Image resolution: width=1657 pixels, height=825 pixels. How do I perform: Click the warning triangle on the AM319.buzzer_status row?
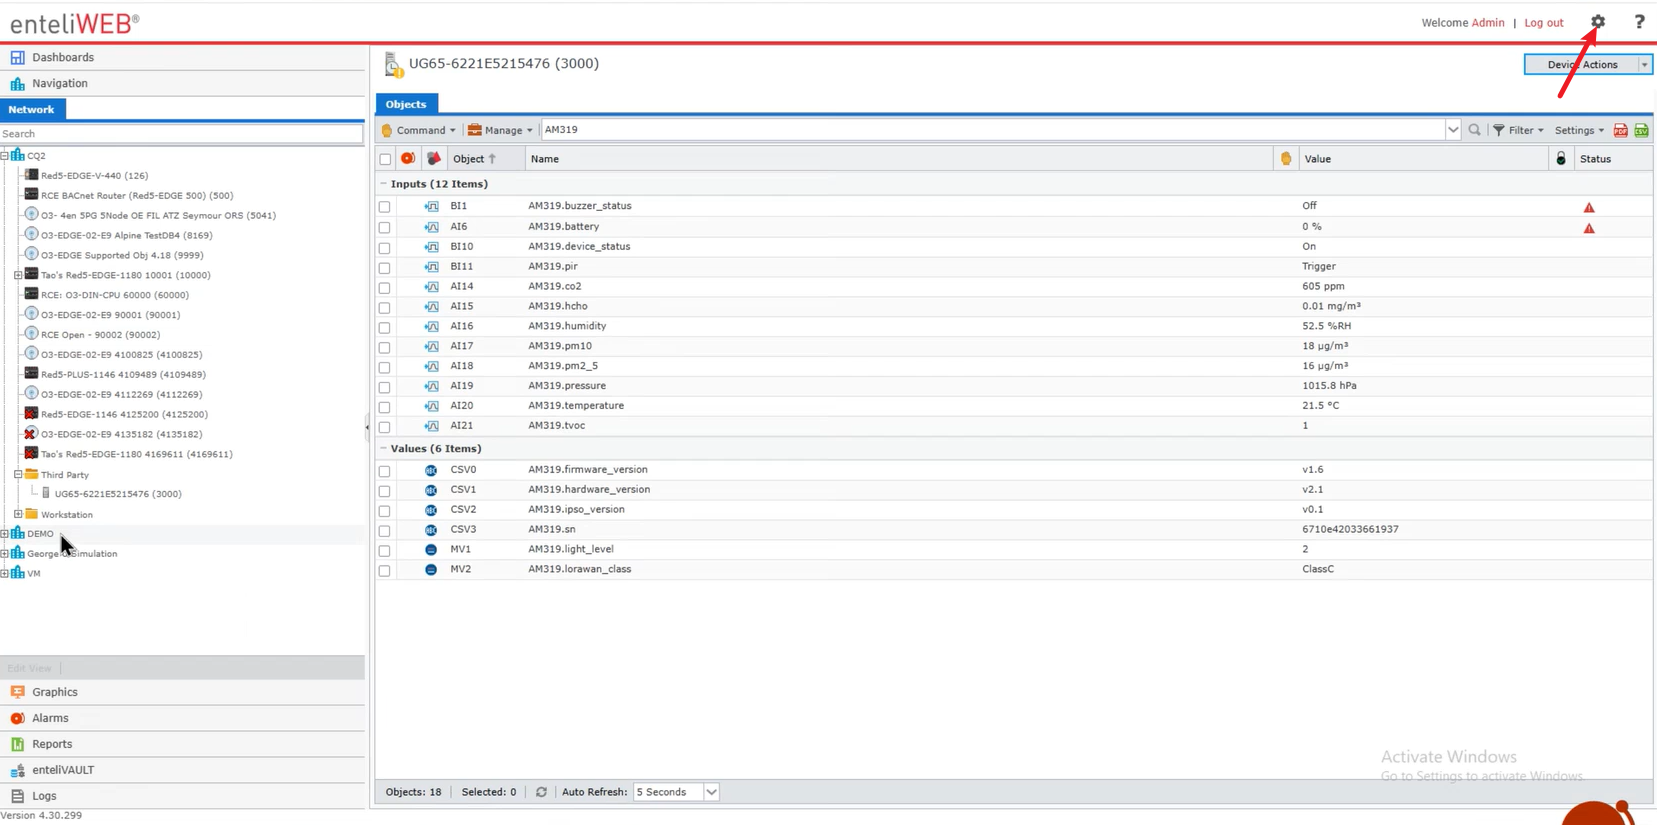click(x=1589, y=207)
